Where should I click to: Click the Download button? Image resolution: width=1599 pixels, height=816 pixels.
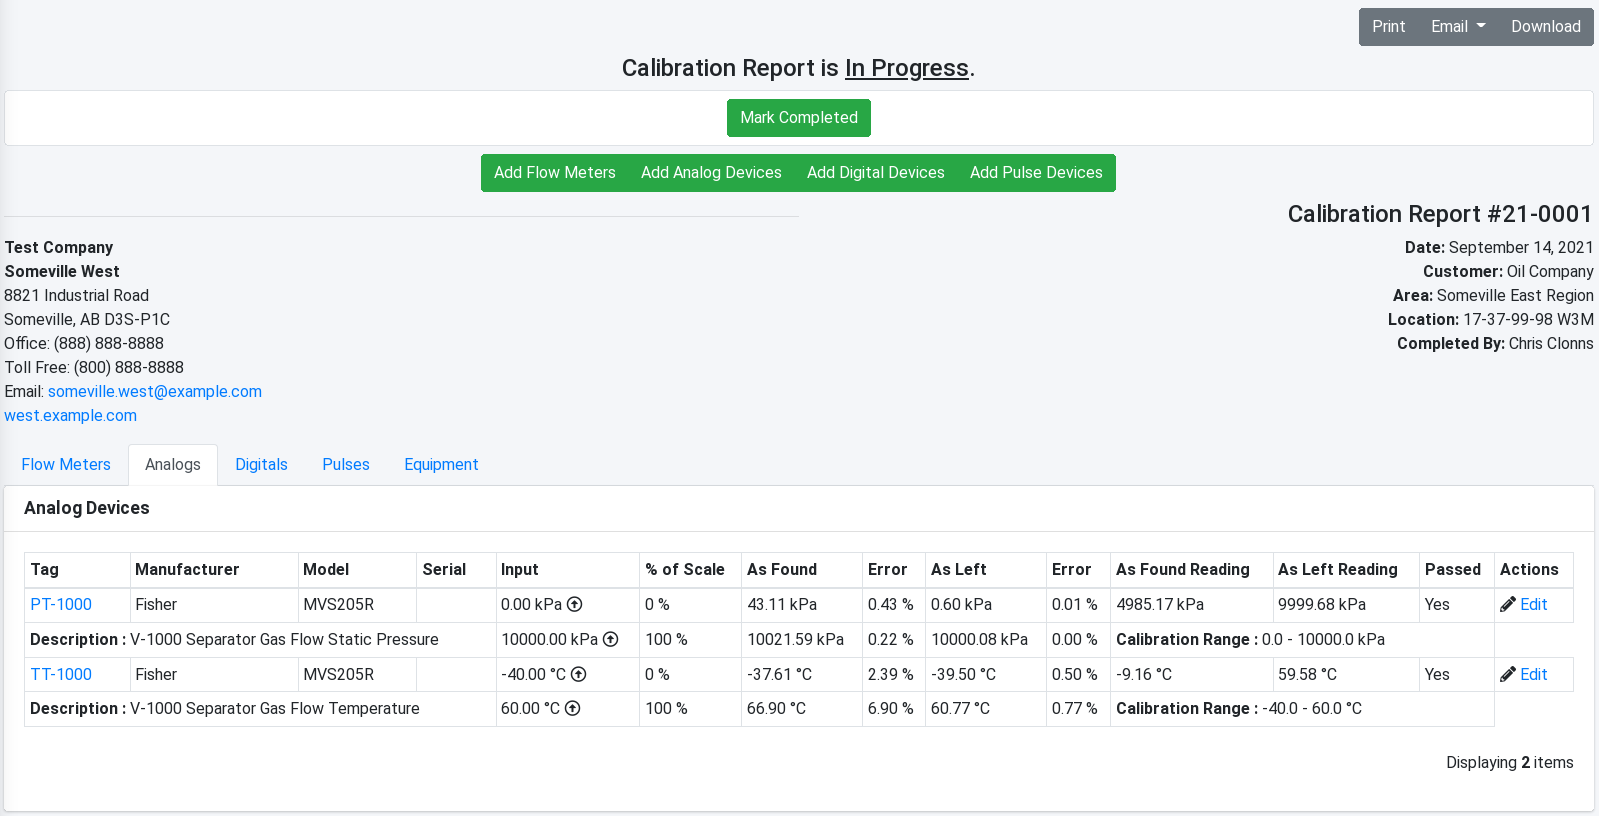click(1545, 27)
